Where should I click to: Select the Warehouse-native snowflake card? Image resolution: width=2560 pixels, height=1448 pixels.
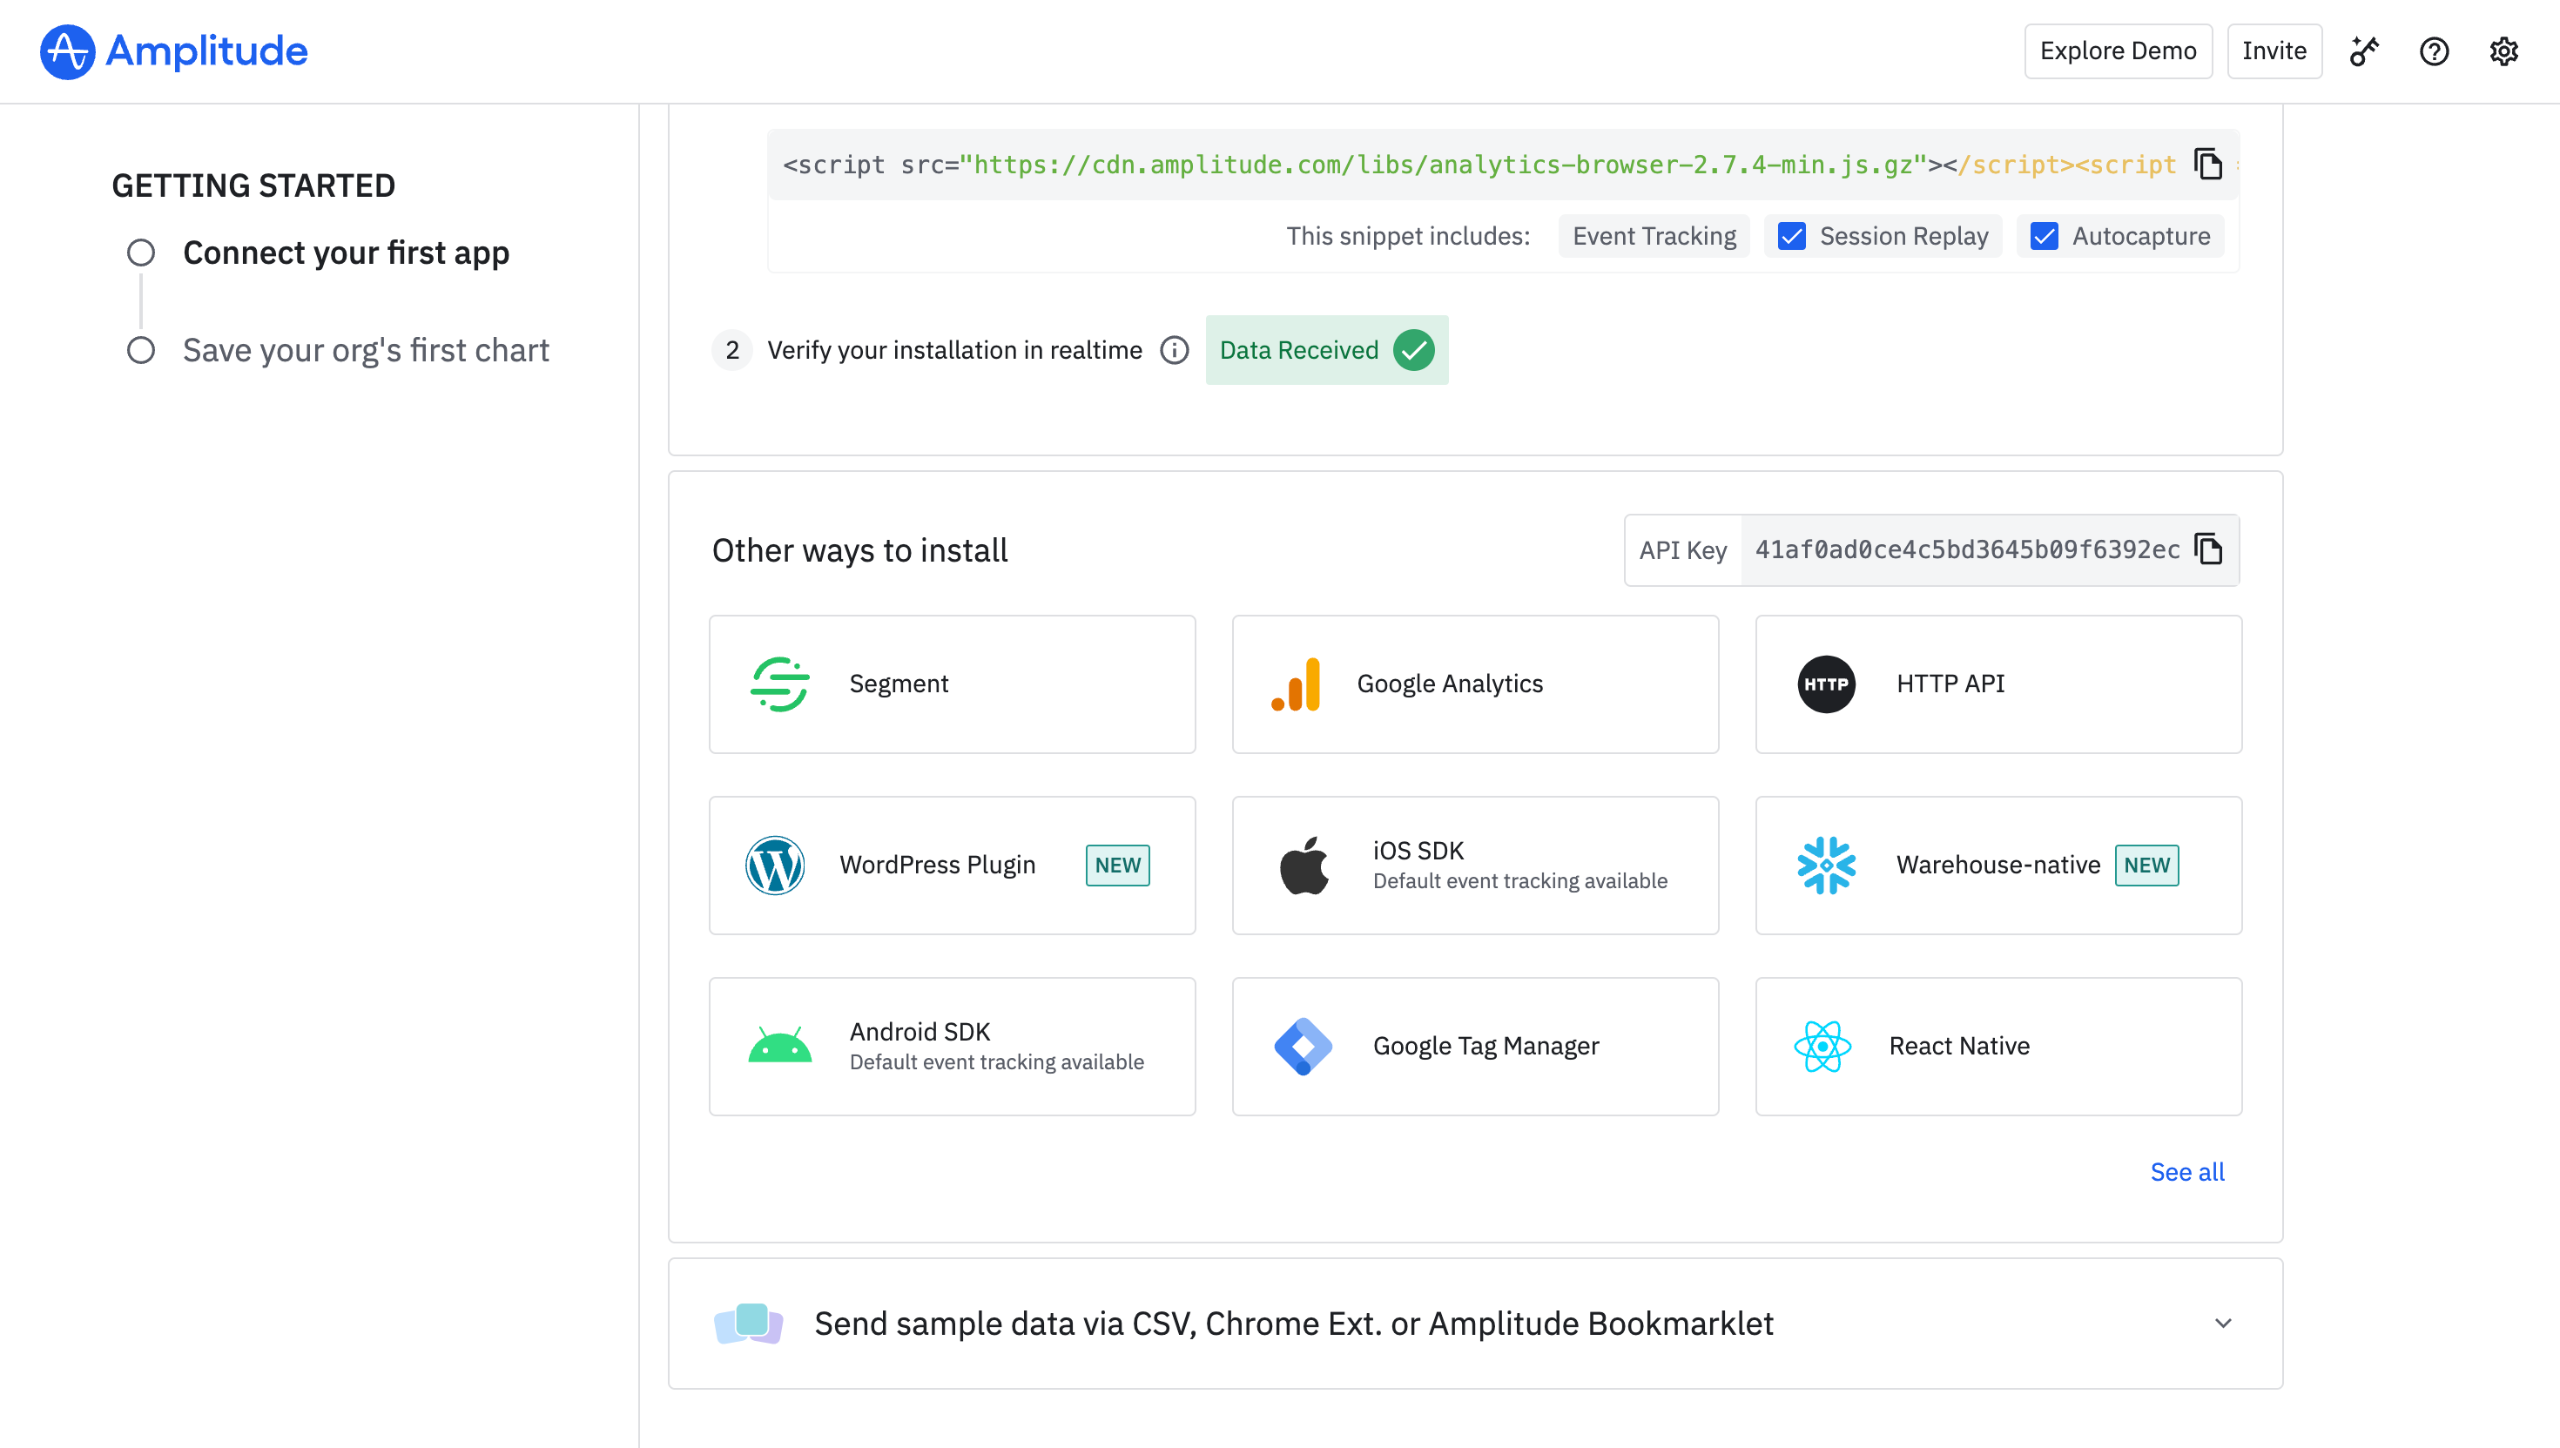click(x=1998, y=865)
